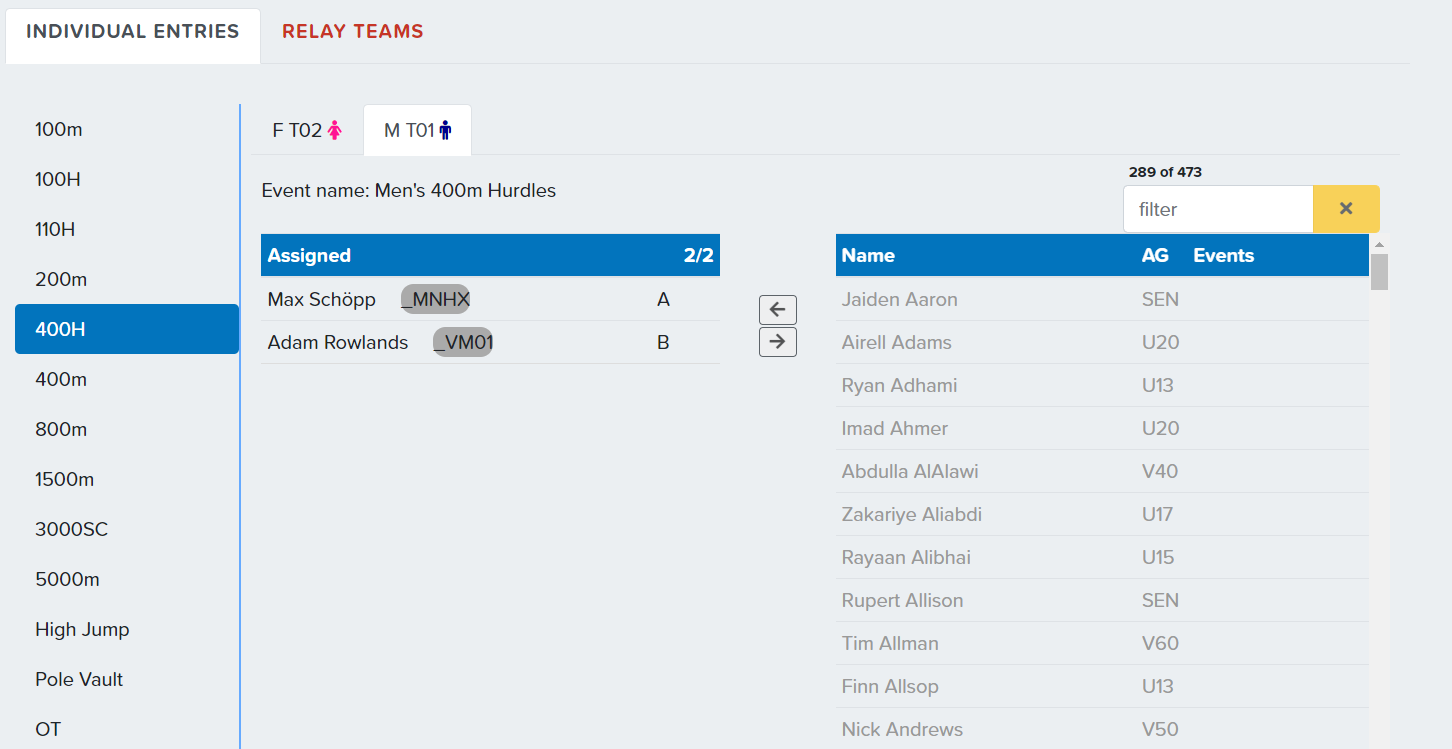Image resolution: width=1452 pixels, height=749 pixels.
Task: Click the left arrow to unassign an athlete
Action: pos(777,309)
